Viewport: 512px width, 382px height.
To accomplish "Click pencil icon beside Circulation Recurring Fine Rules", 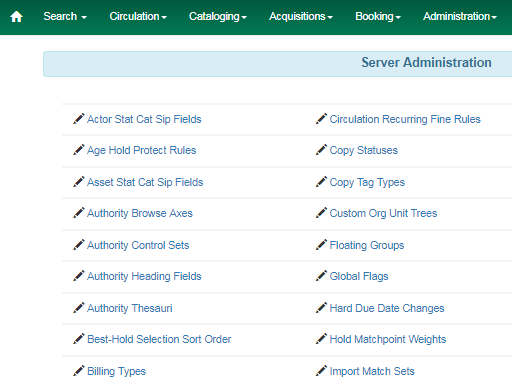I will [322, 119].
